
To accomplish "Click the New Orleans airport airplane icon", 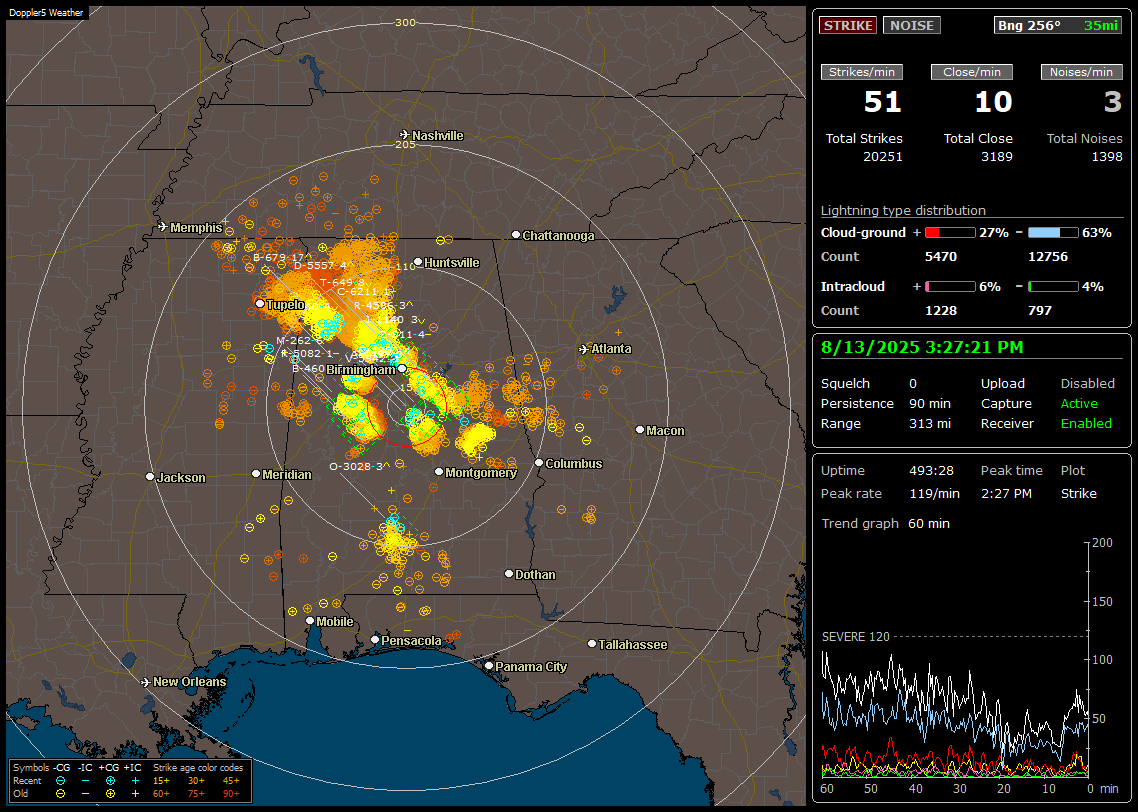I will pyautogui.click(x=146, y=682).
